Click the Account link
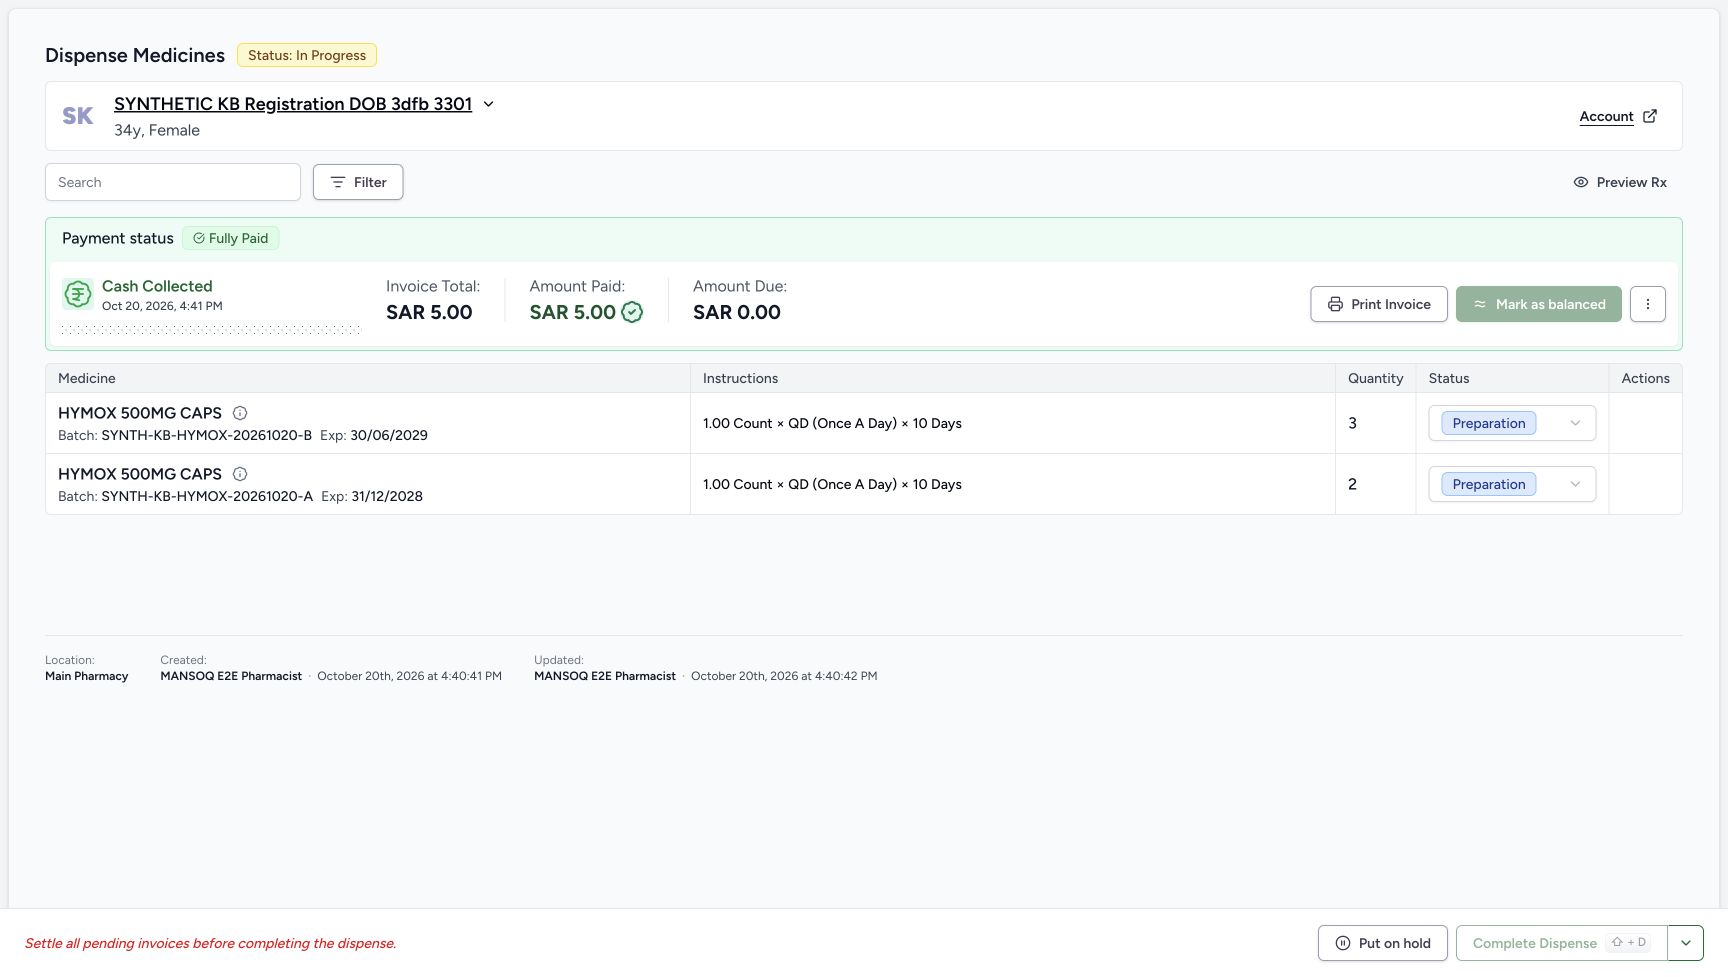 pyautogui.click(x=1606, y=116)
